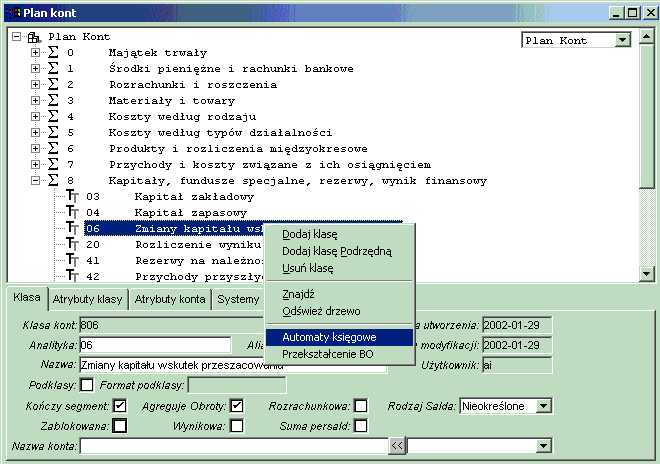The image size is (660, 464).
Task: Click the T icon beside 42 Przychody przyszłych
Action: pos(72,276)
